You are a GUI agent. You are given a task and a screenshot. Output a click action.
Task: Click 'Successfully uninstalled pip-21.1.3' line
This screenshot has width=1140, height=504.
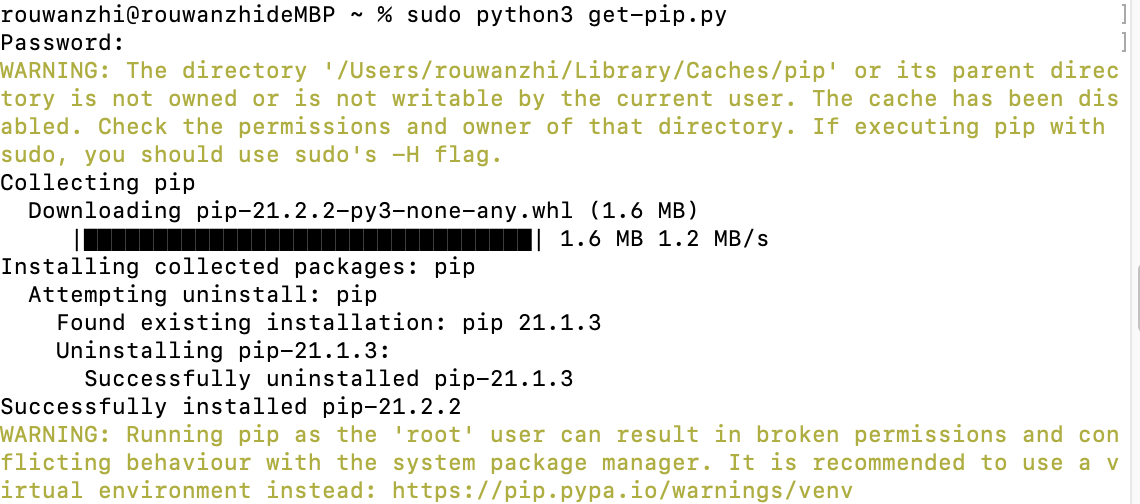click(328, 379)
